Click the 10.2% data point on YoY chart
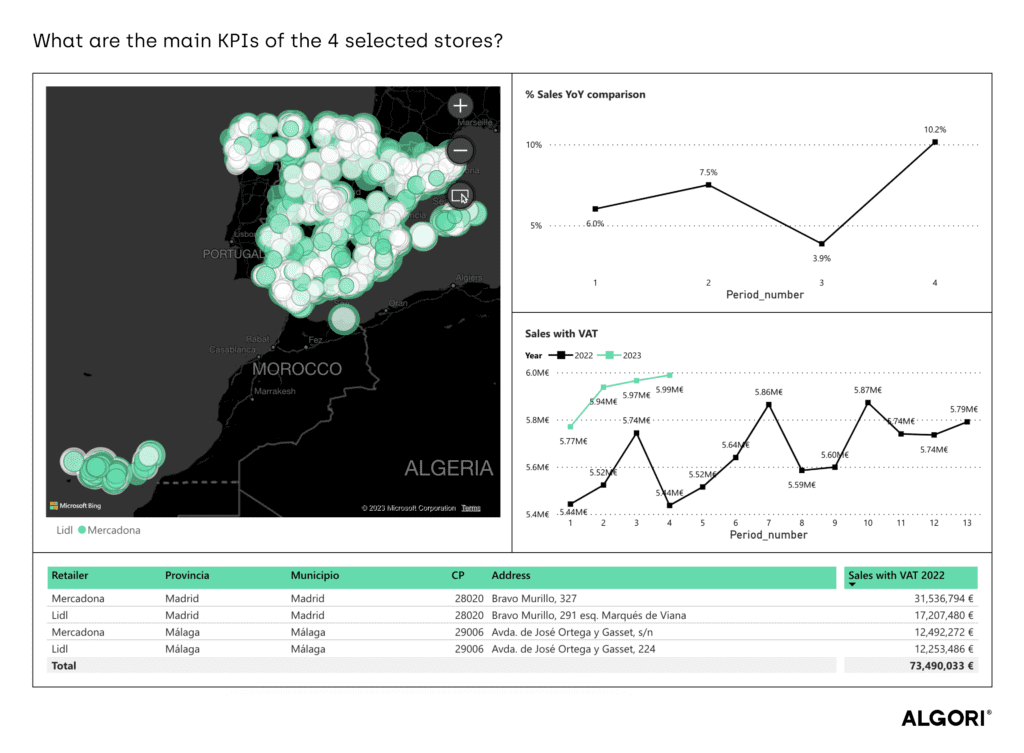1024x753 pixels. pos(935,142)
